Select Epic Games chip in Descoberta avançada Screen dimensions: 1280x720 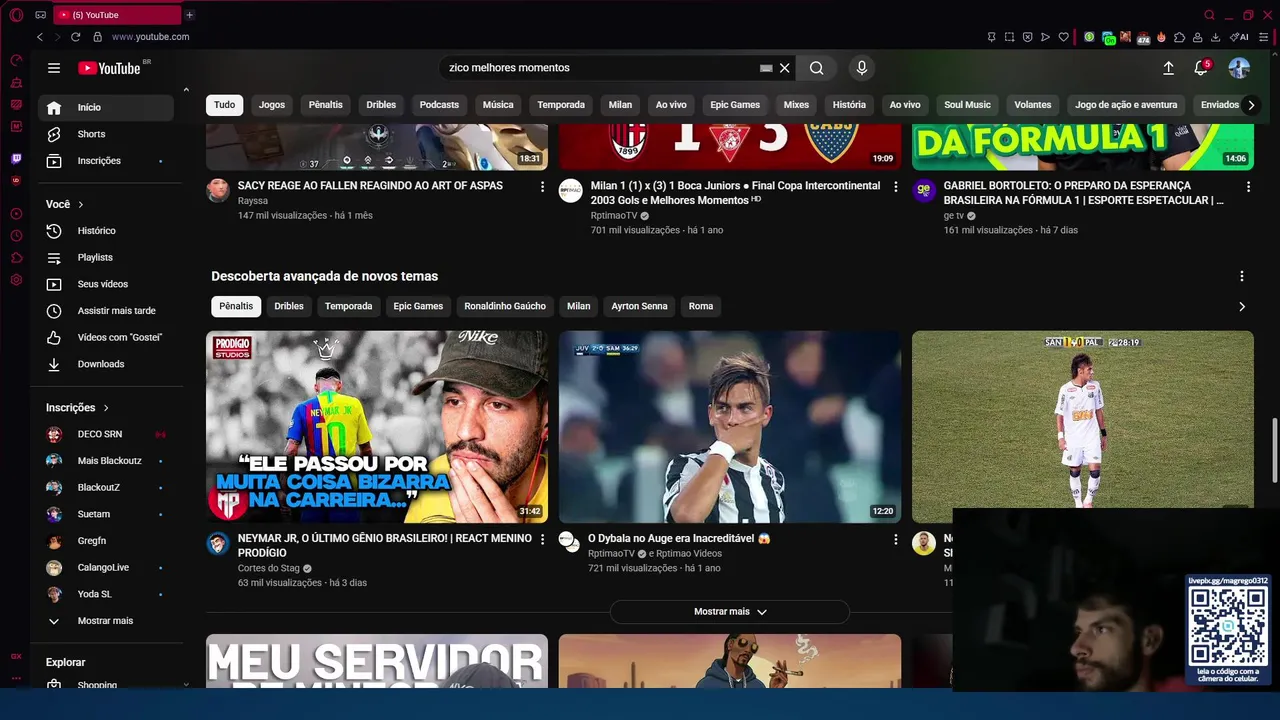click(x=418, y=306)
